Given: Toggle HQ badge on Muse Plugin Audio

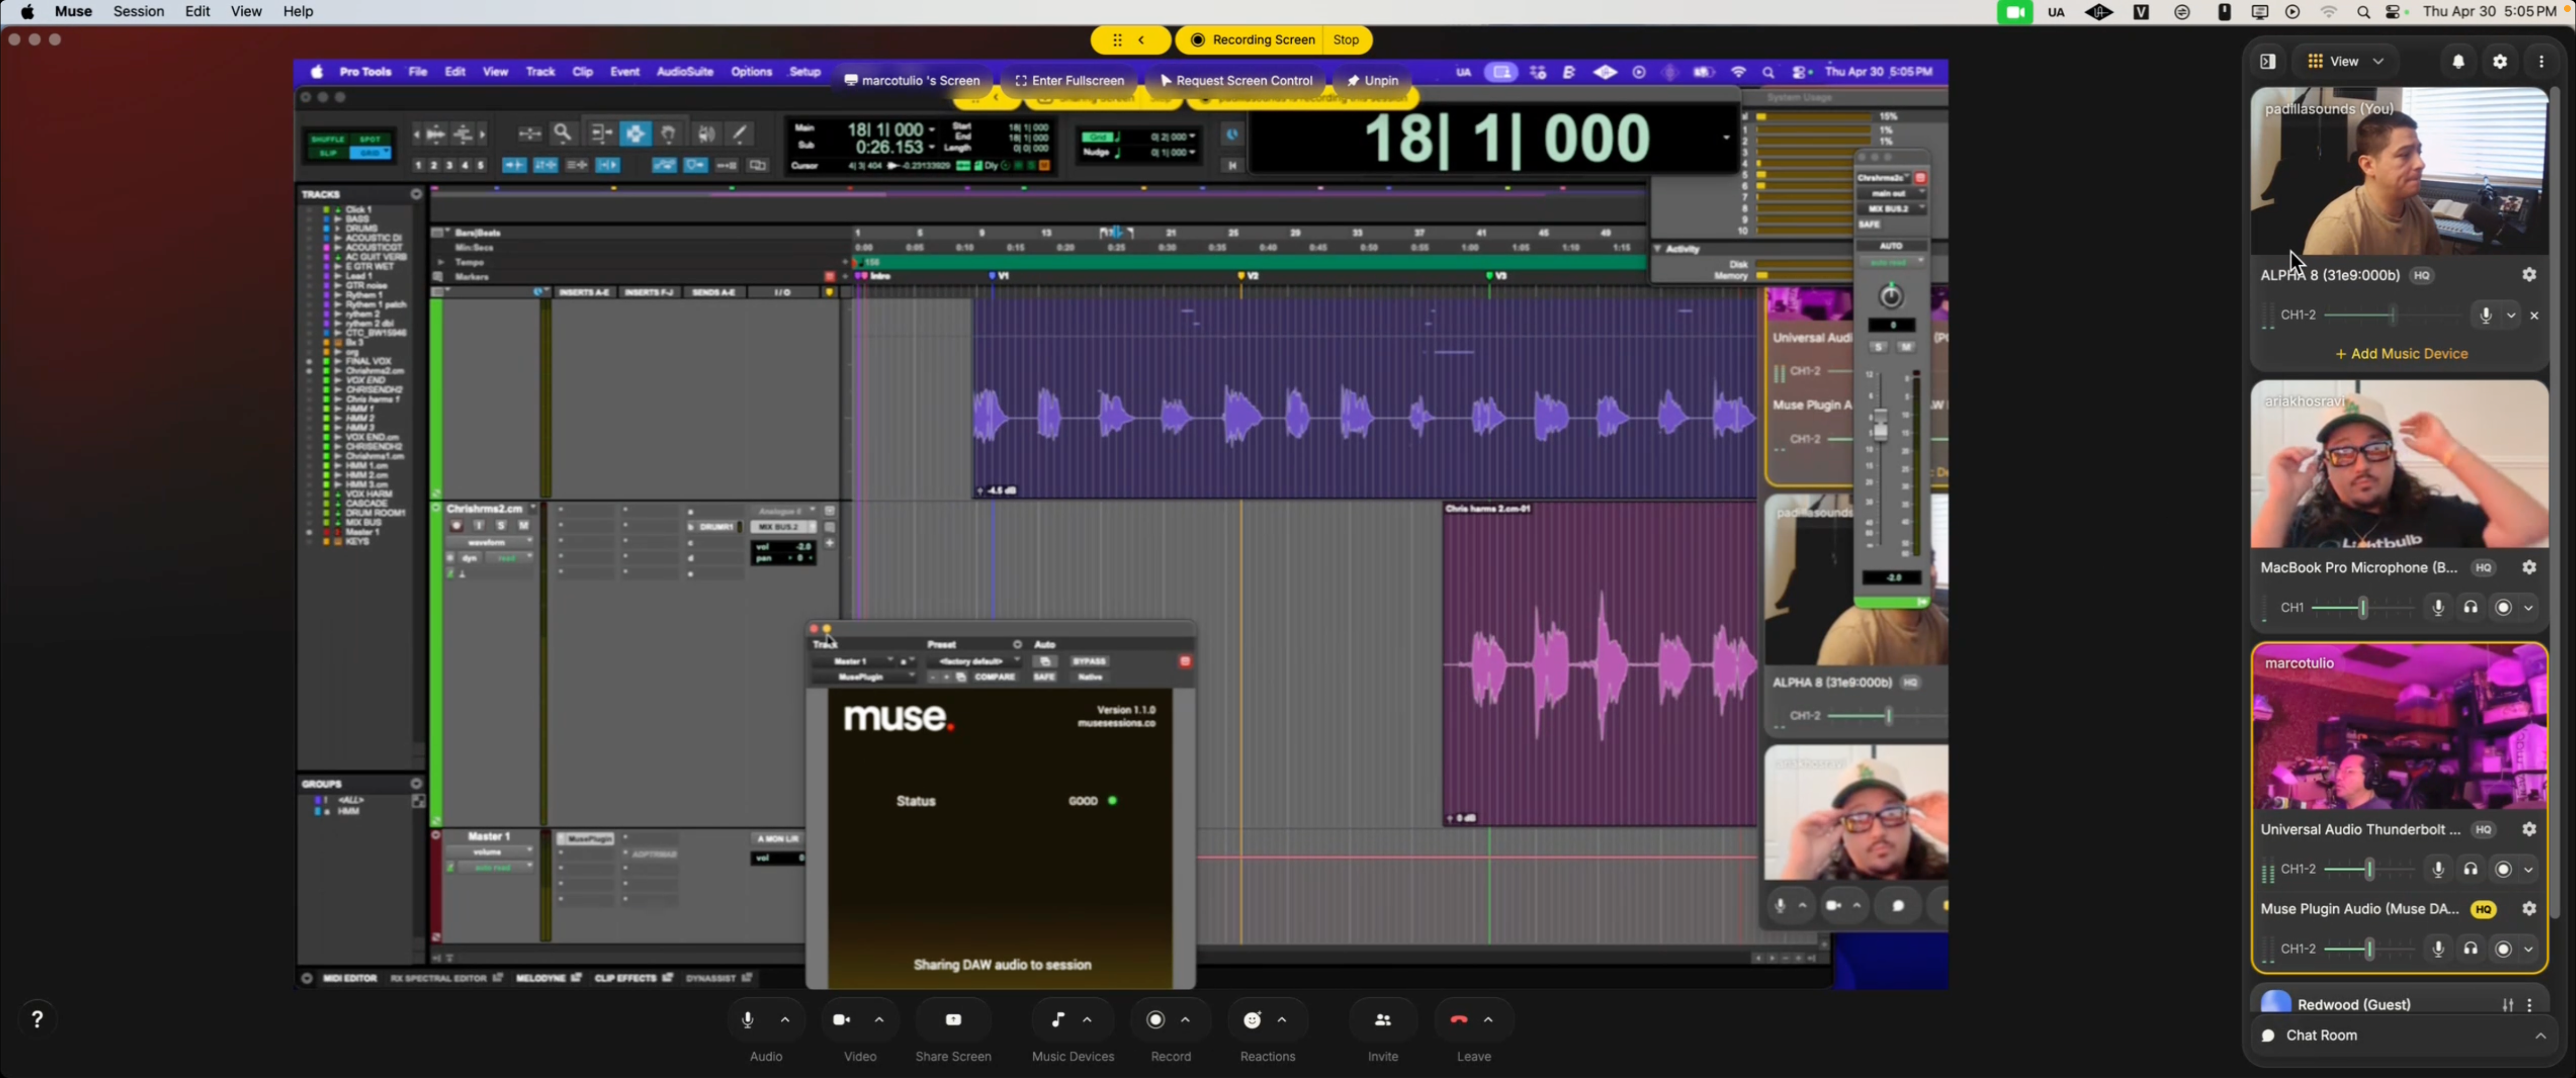Looking at the screenshot, I should pyautogui.click(x=2483, y=909).
